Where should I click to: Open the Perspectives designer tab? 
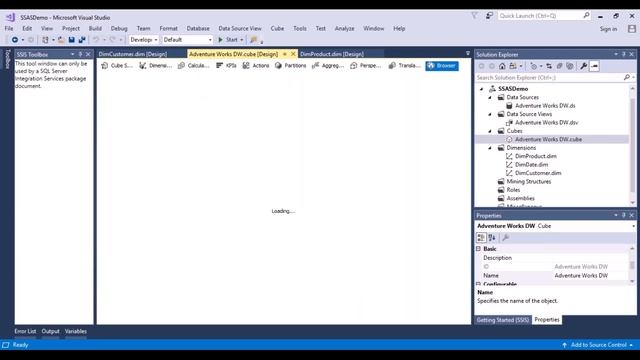tap(366, 65)
